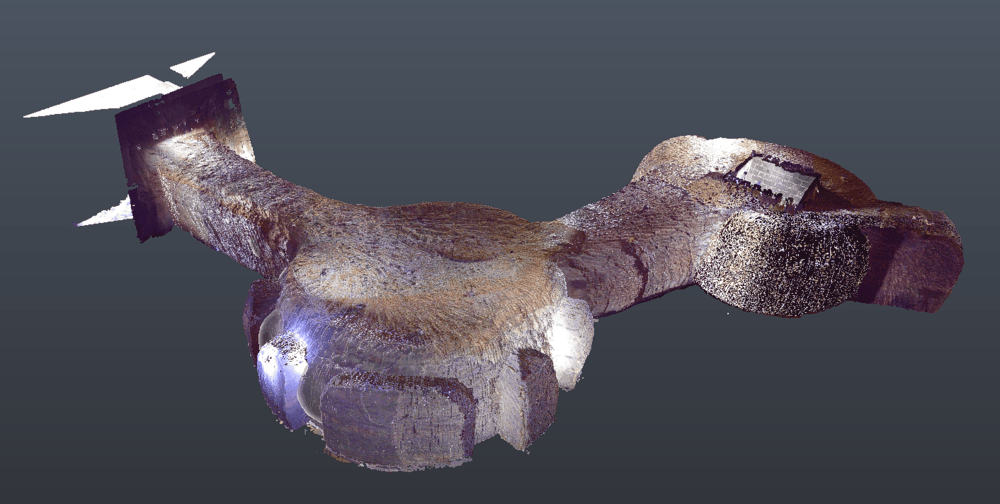Select the small white triangle at top
Image resolution: width=1000 pixels, height=504 pixels.
click(x=193, y=66)
